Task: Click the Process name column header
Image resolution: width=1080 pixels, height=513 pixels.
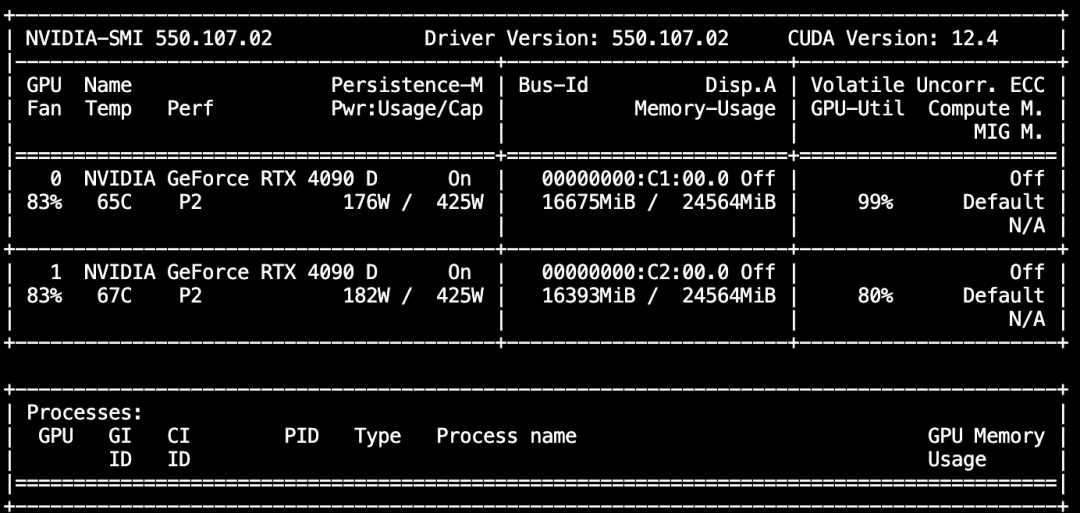Action: click(x=507, y=437)
